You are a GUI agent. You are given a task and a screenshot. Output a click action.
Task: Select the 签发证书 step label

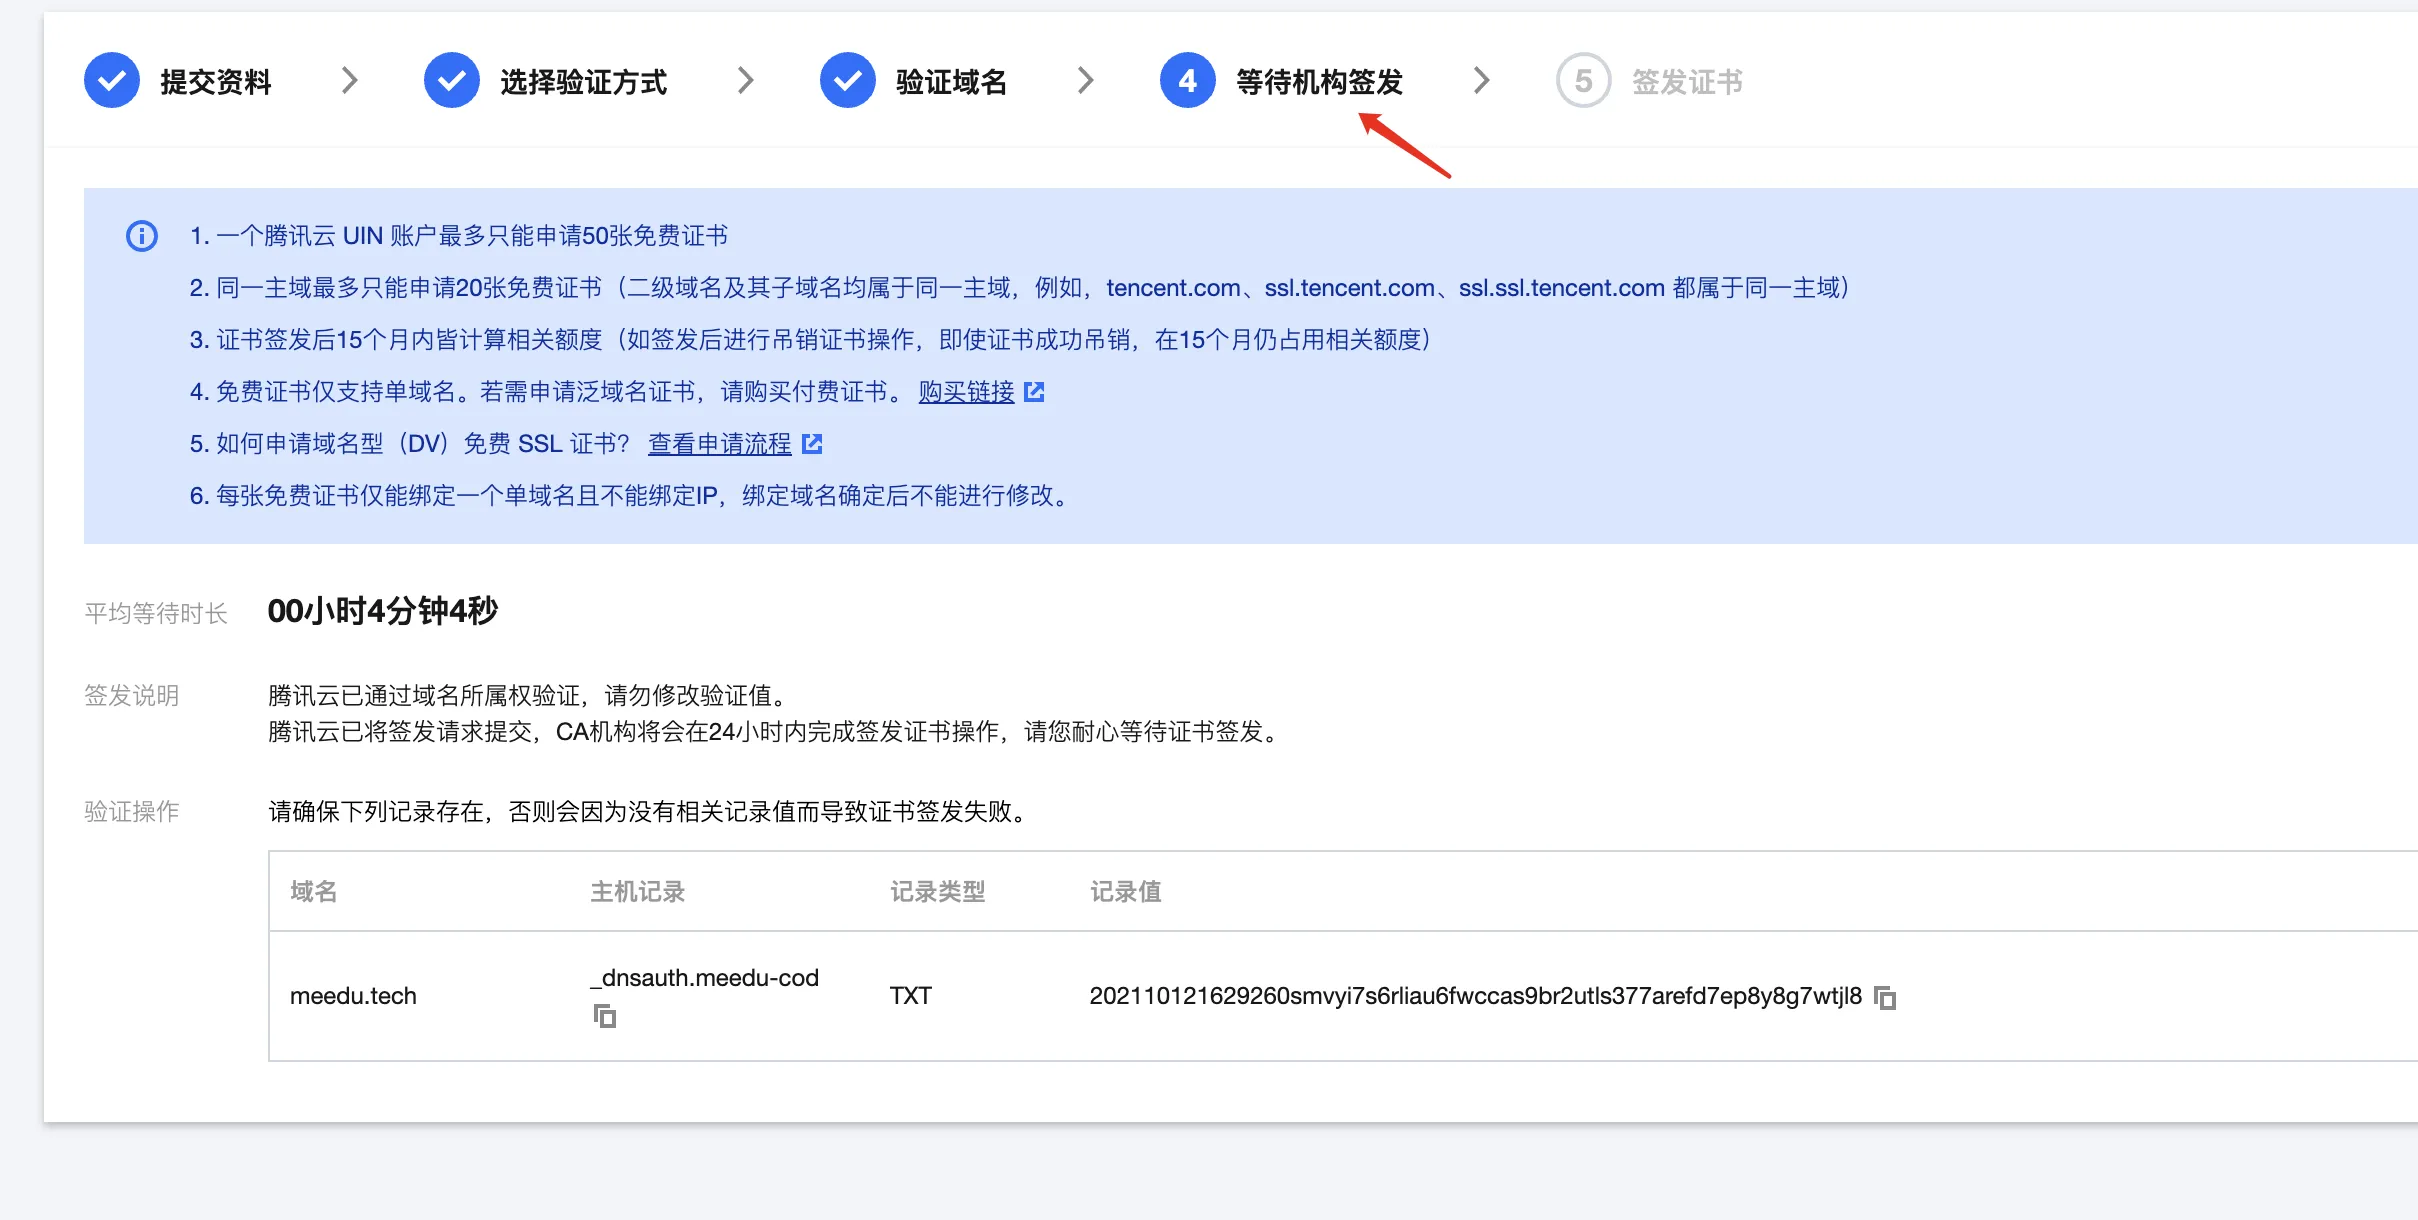pyautogui.click(x=1687, y=82)
